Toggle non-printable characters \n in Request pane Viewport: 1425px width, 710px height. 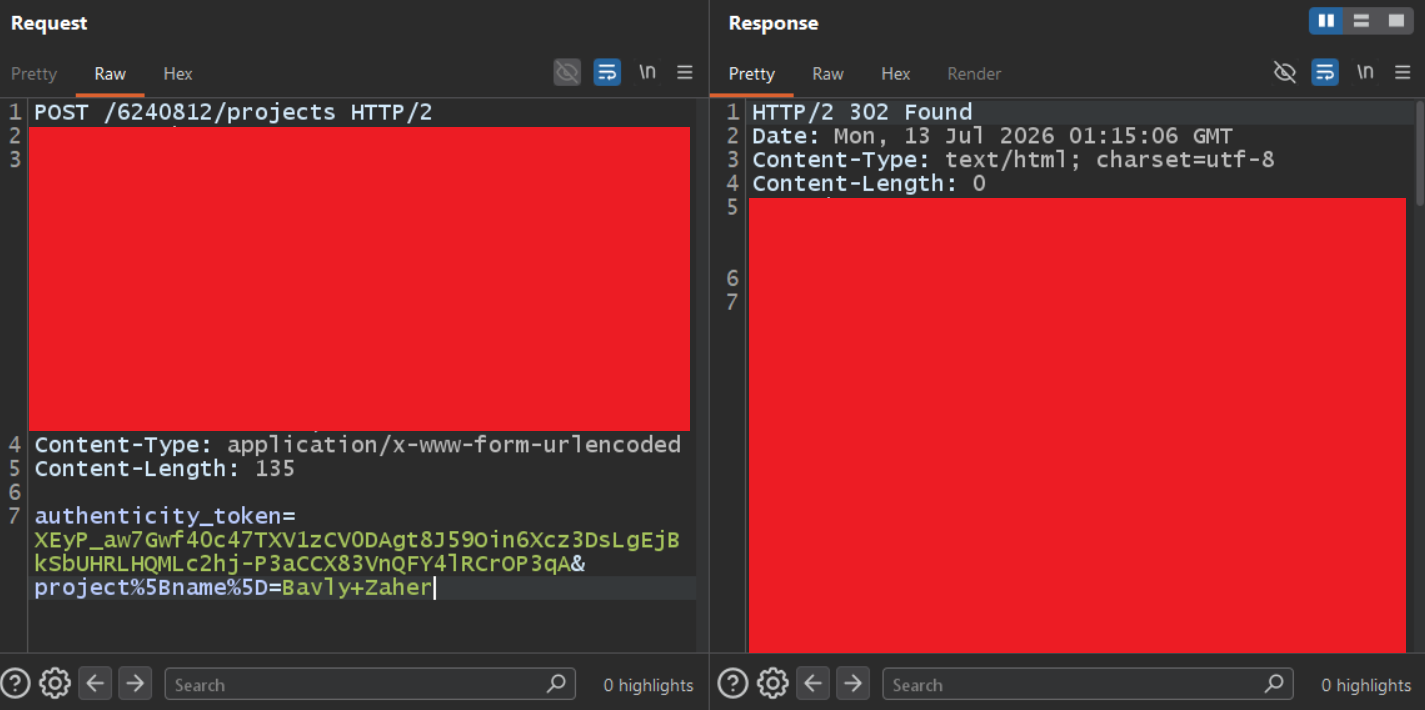tap(648, 72)
